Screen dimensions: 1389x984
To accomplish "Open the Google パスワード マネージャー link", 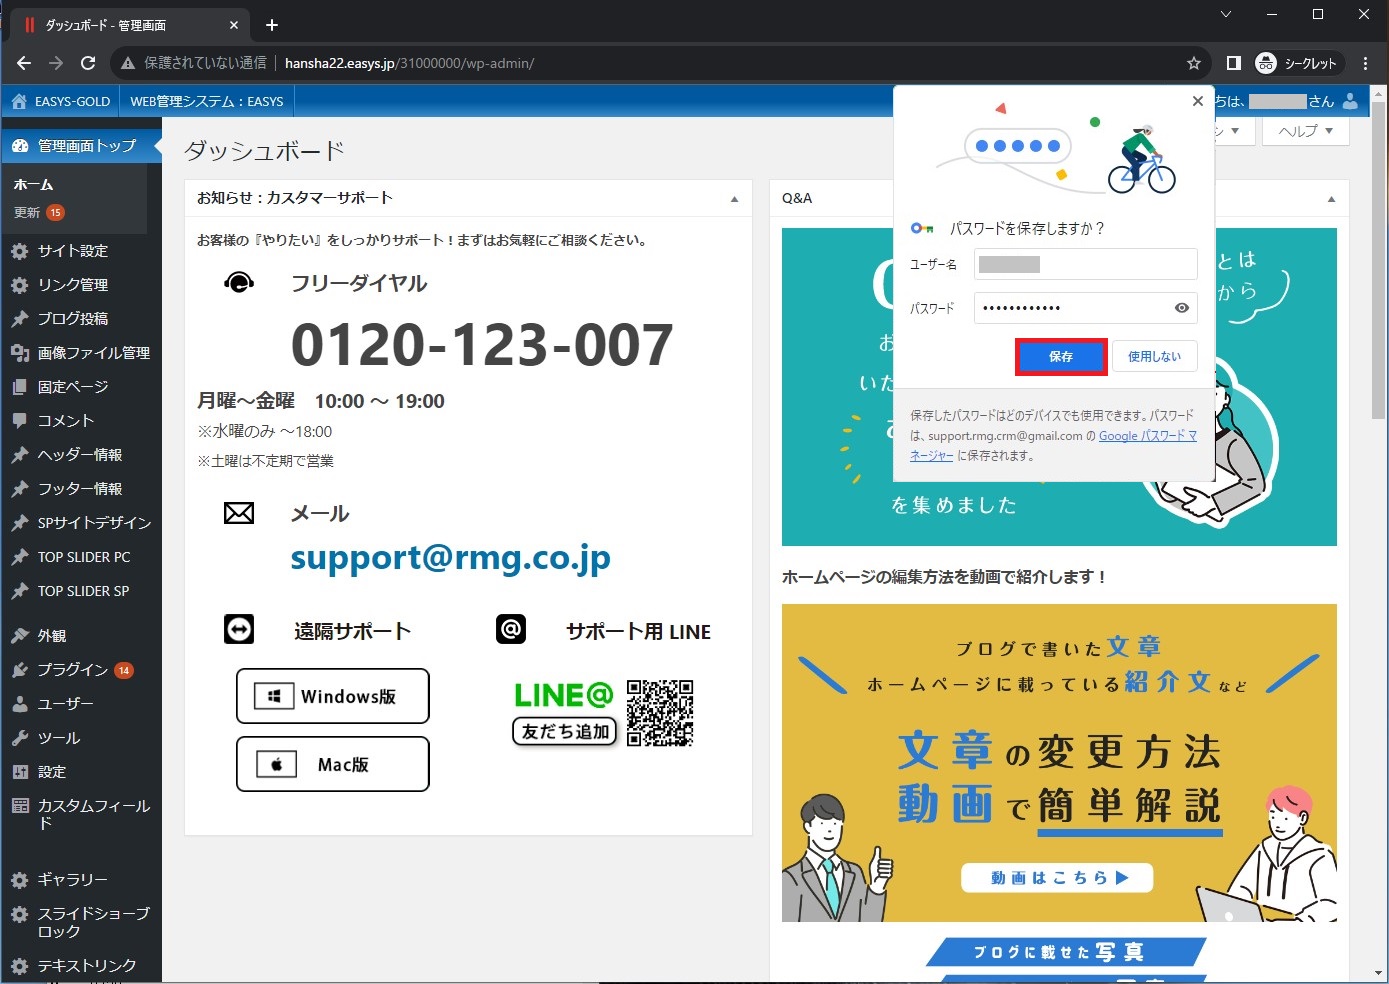I will tap(1147, 436).
